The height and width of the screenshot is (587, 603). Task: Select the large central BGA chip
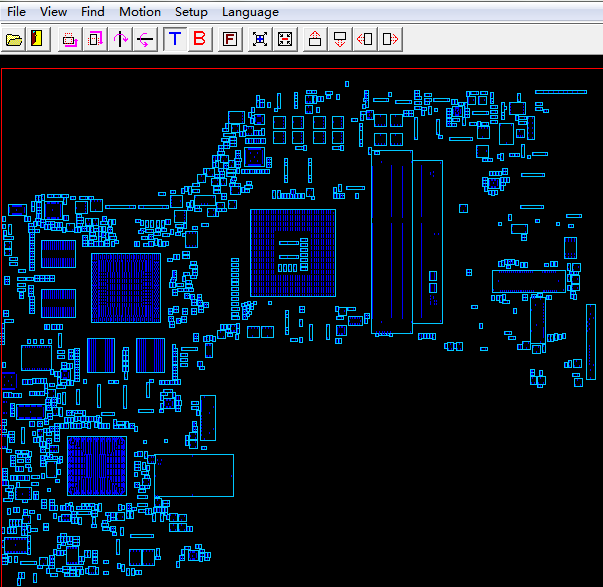point(293,253)
